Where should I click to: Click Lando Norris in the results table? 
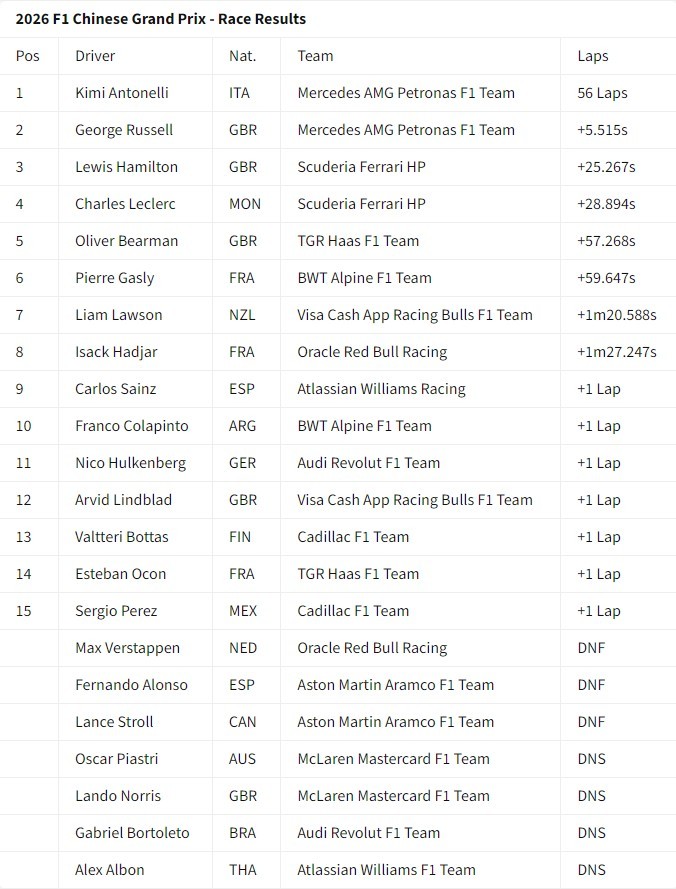coord(118,796)
